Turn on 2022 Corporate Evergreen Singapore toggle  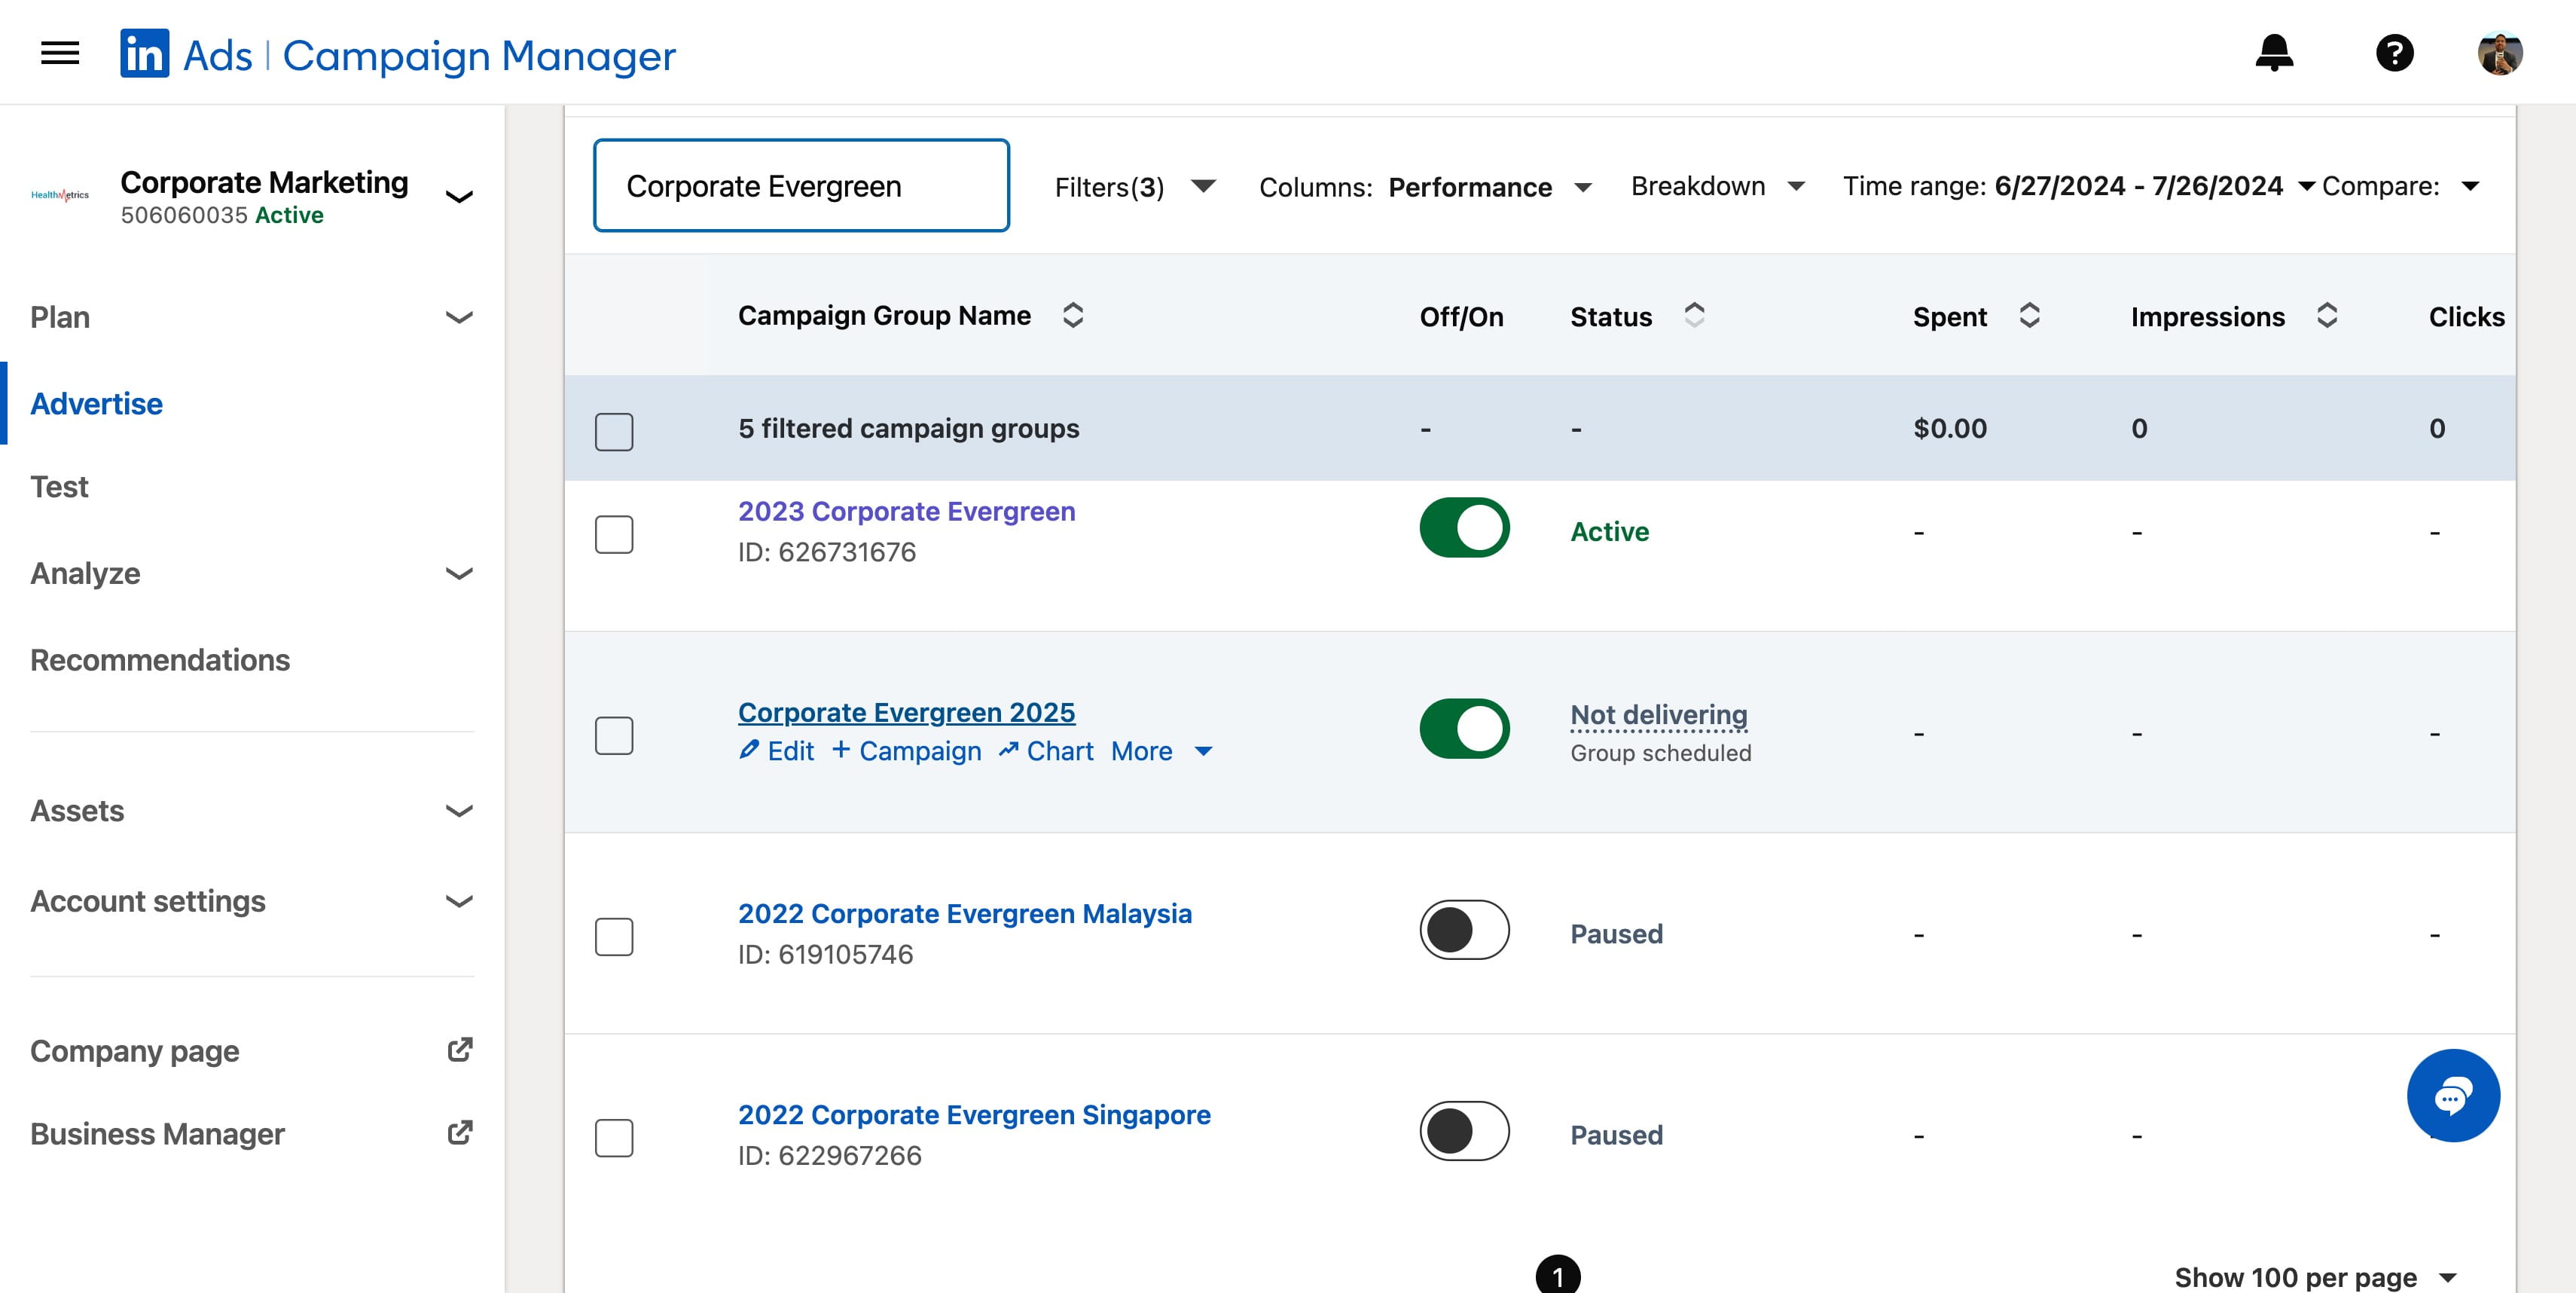coord(1464,1131)
